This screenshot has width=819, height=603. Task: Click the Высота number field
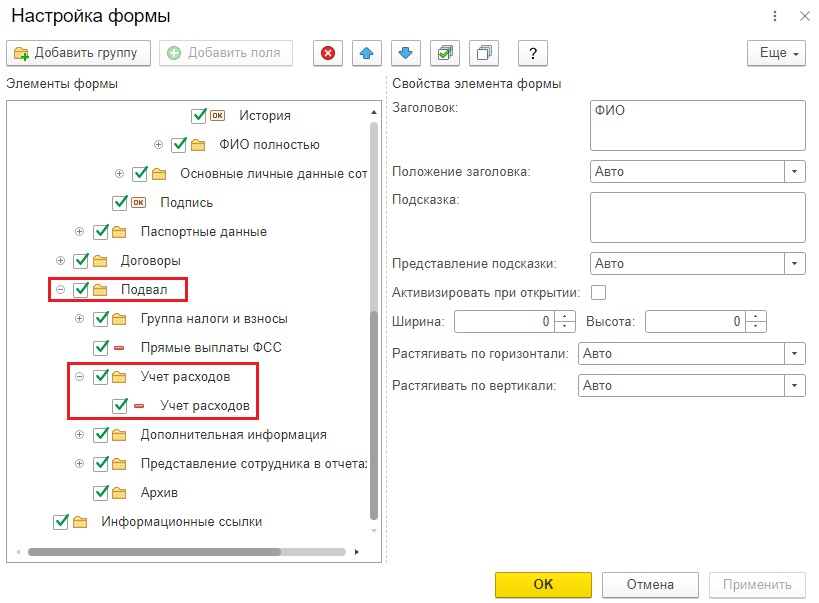(x=696, y=321)
